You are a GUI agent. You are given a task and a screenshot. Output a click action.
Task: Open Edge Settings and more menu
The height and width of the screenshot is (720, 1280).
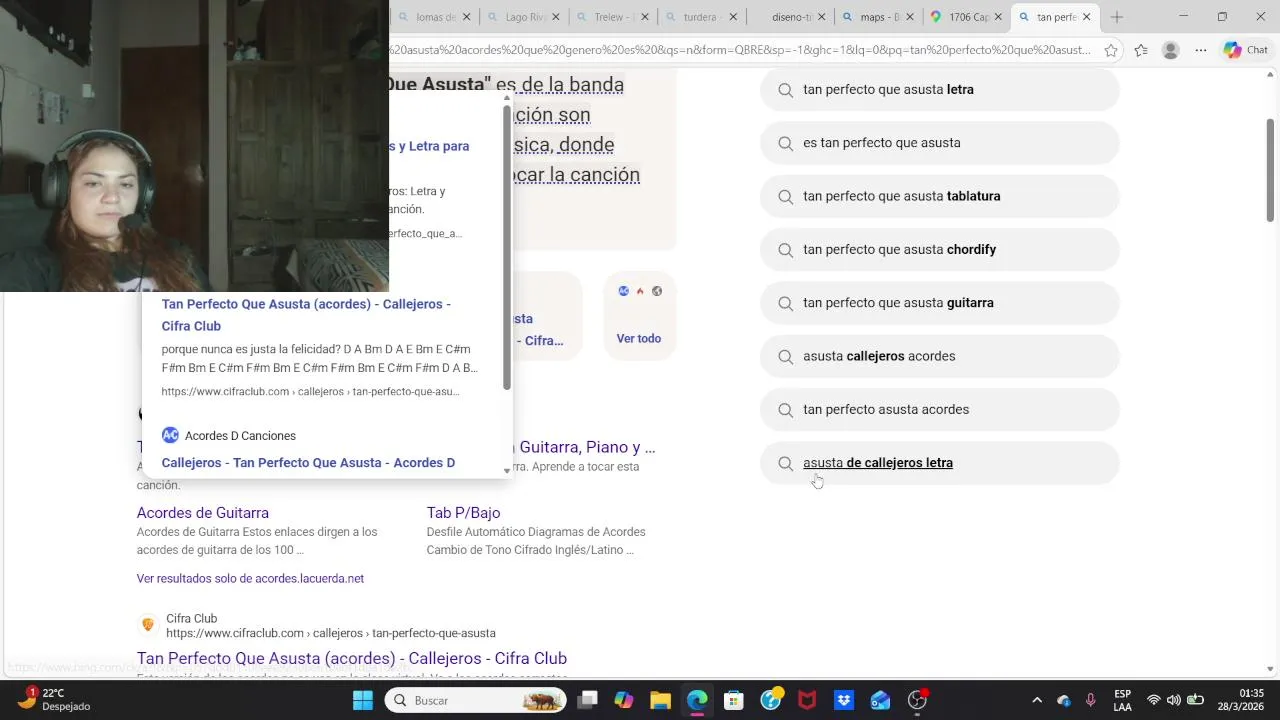pyautogui.click(x=1201, y=50)
